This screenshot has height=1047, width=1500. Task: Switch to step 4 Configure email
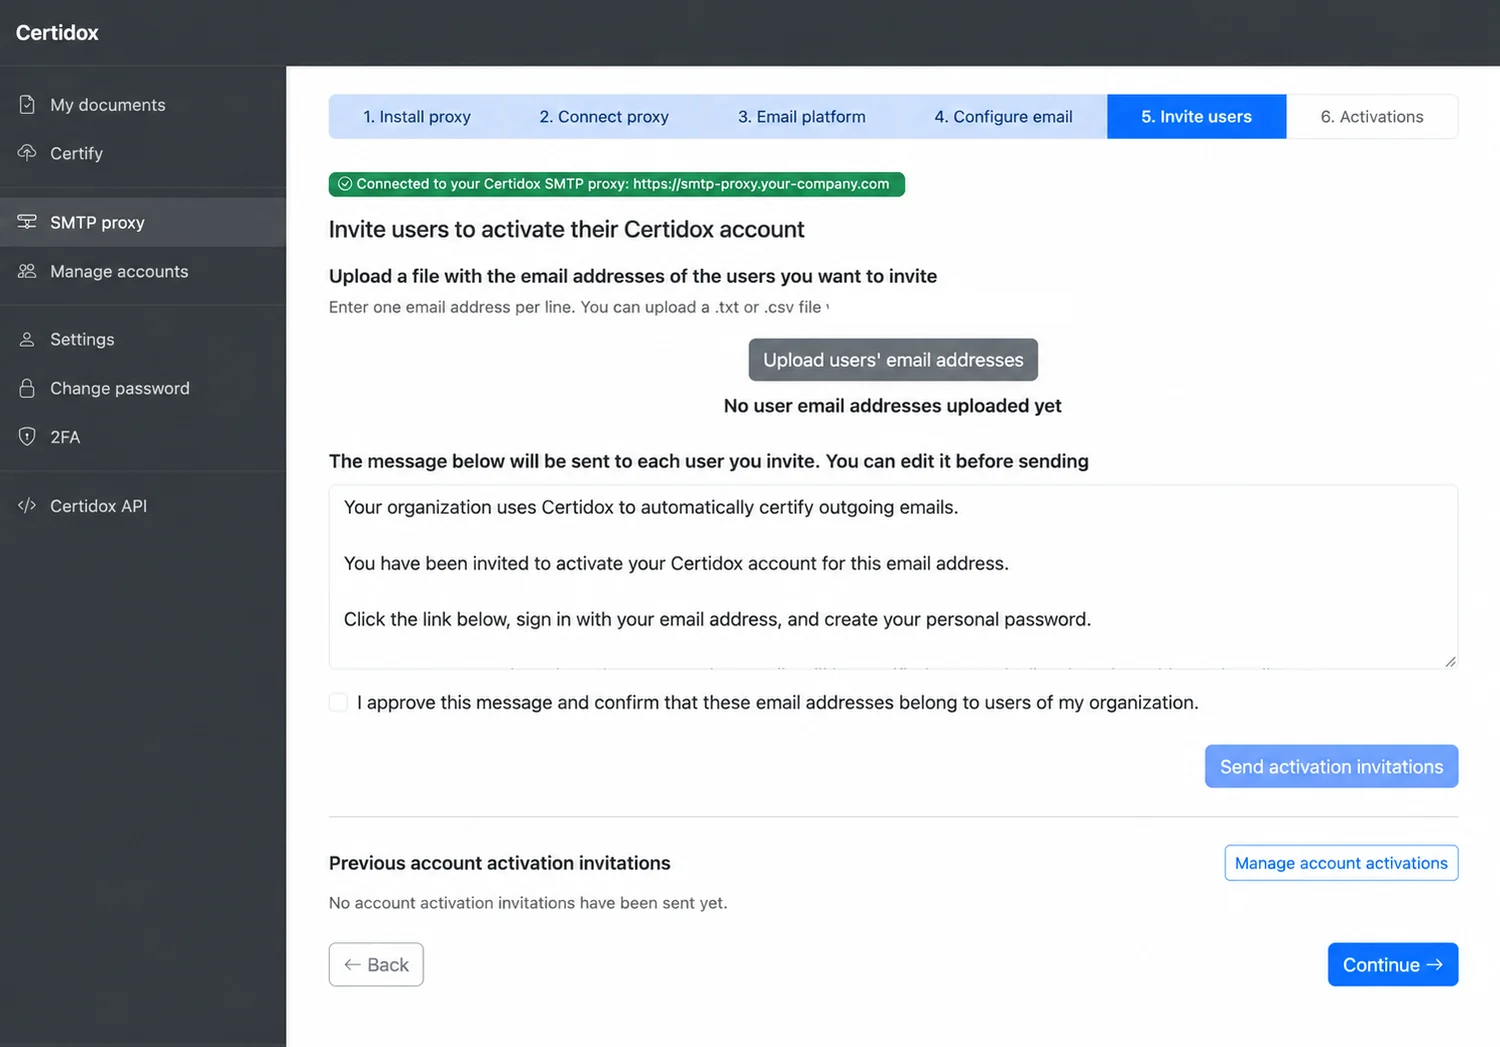1003,116
